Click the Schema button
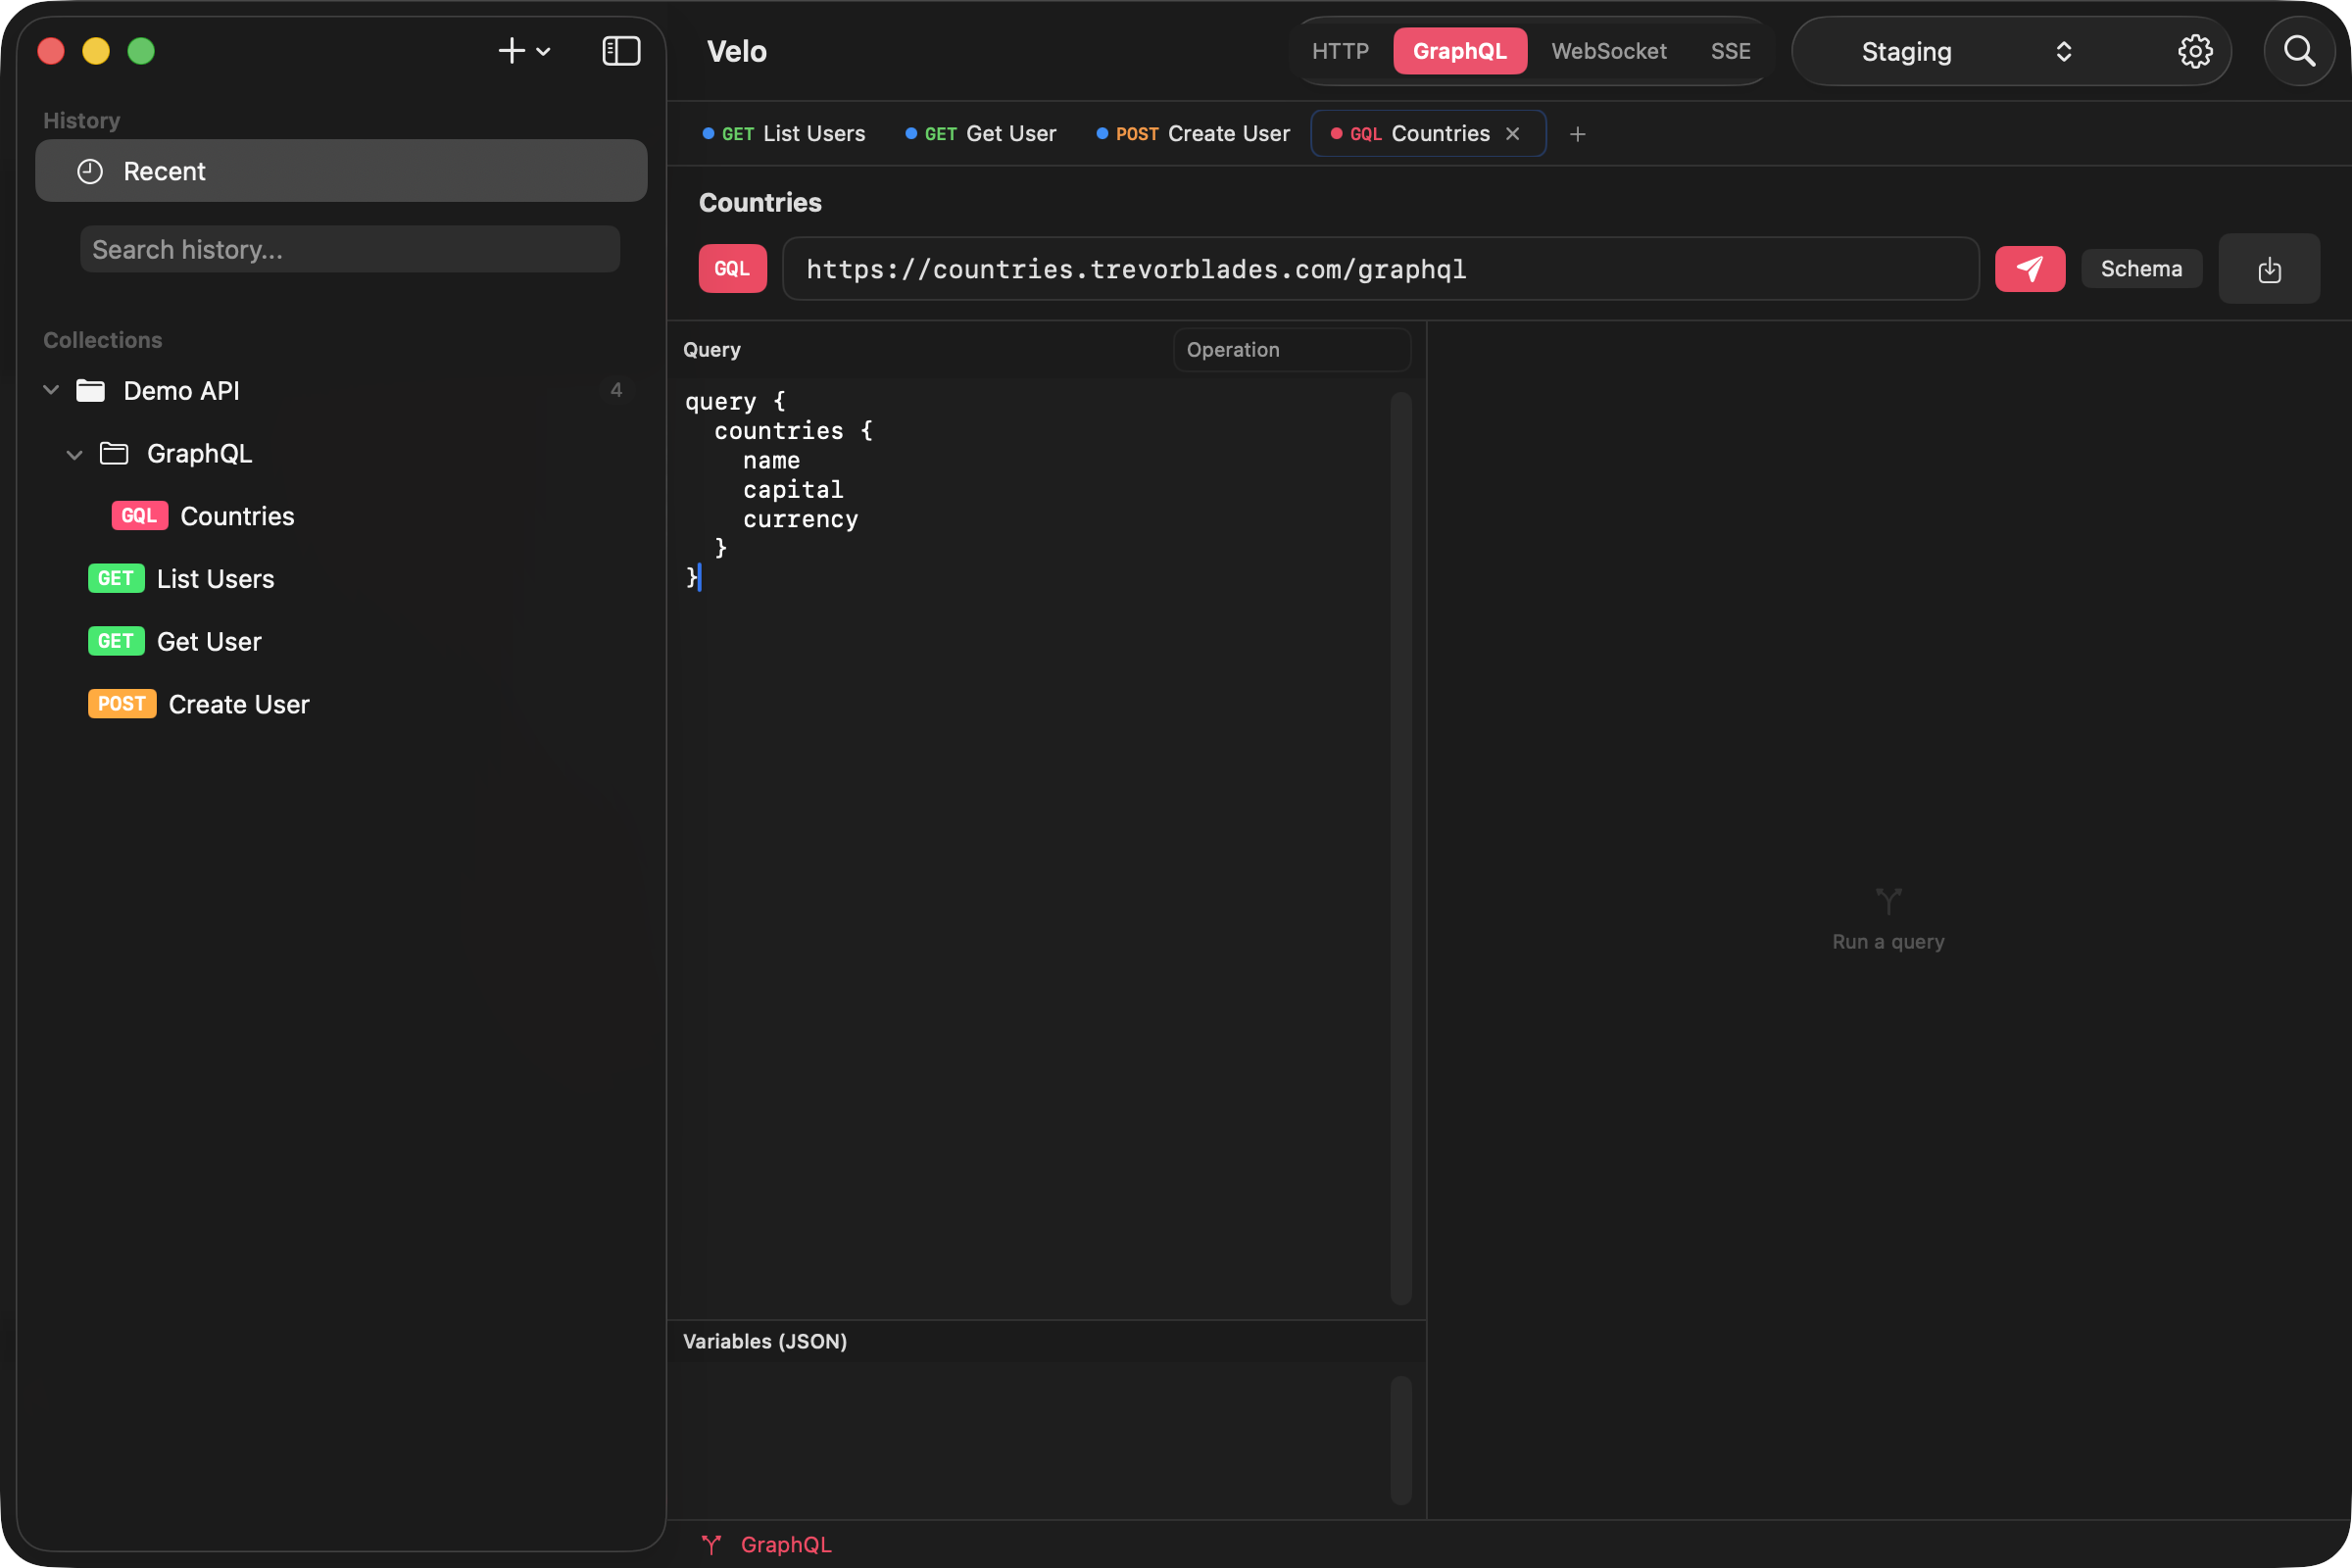The height and width of the screenshot is (1568, 2352). point(2141,269)
